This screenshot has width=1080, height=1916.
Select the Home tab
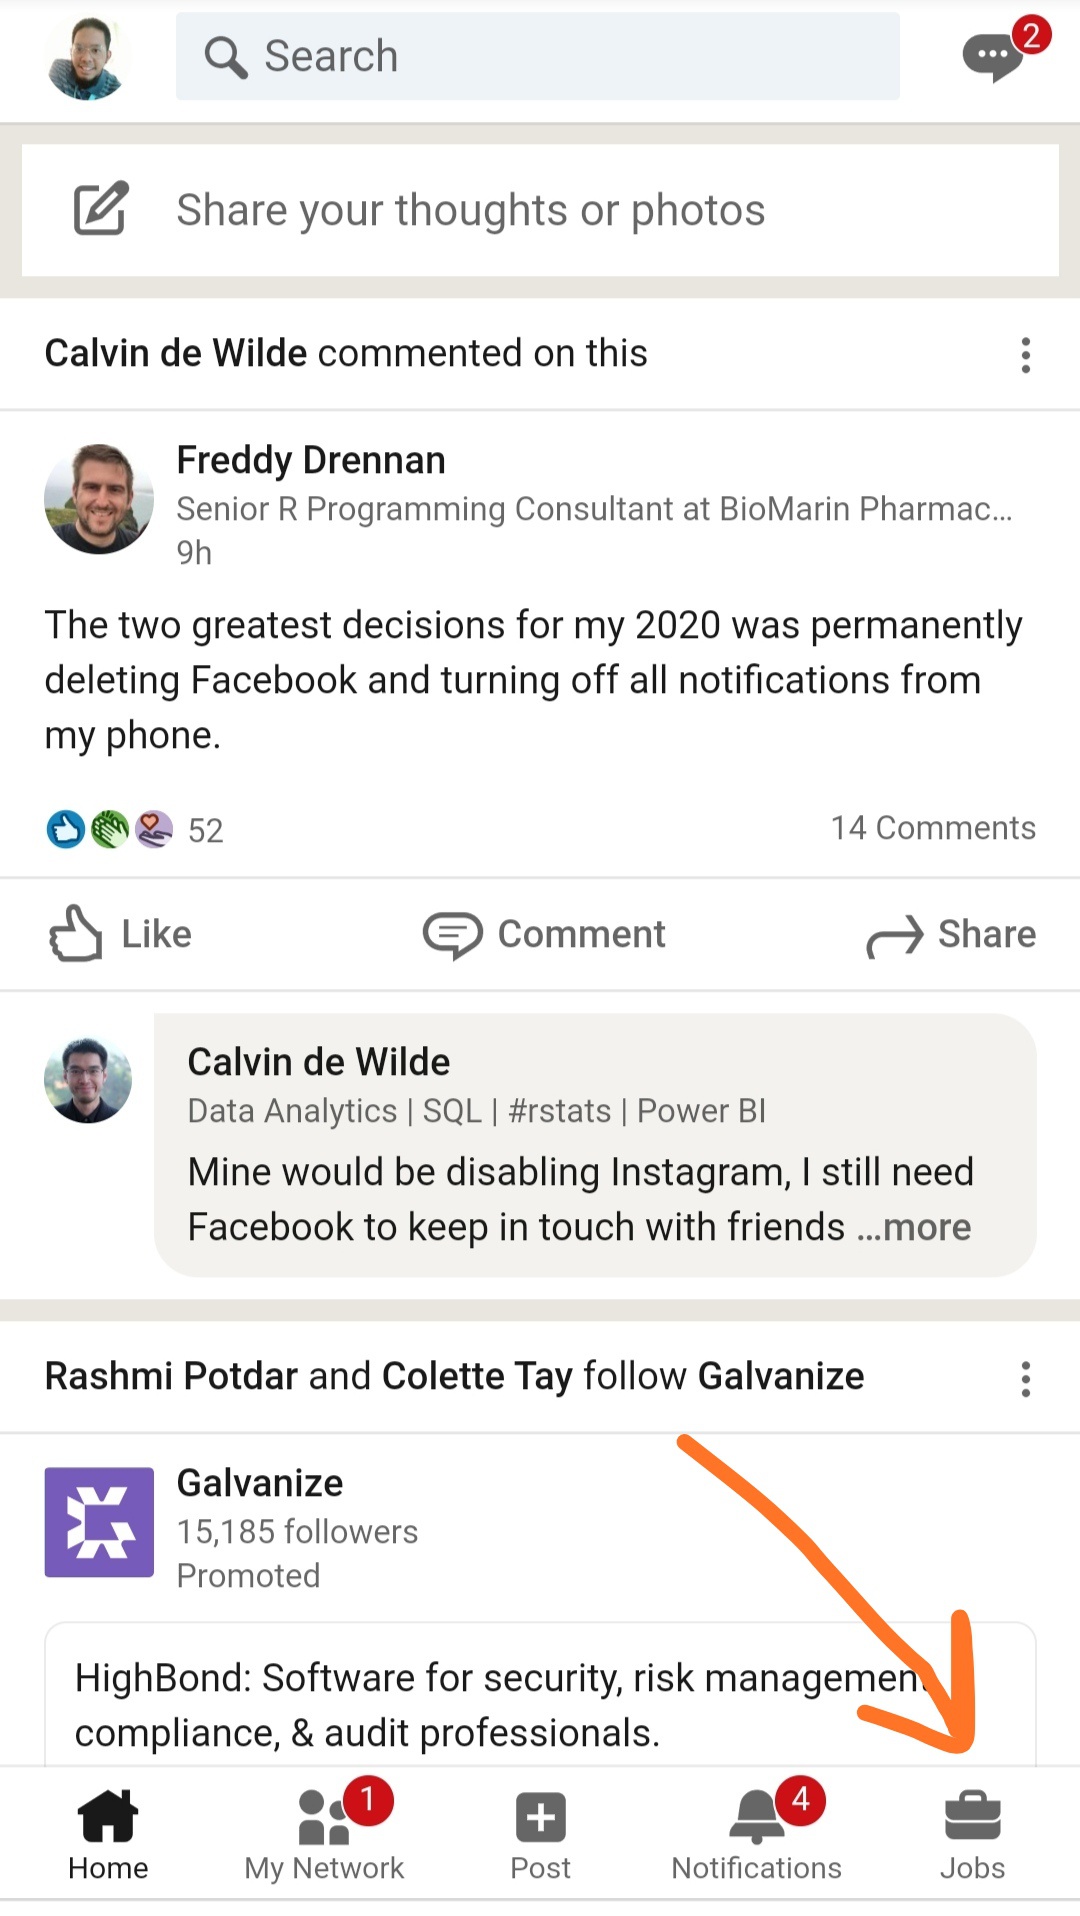(108, 1835)
